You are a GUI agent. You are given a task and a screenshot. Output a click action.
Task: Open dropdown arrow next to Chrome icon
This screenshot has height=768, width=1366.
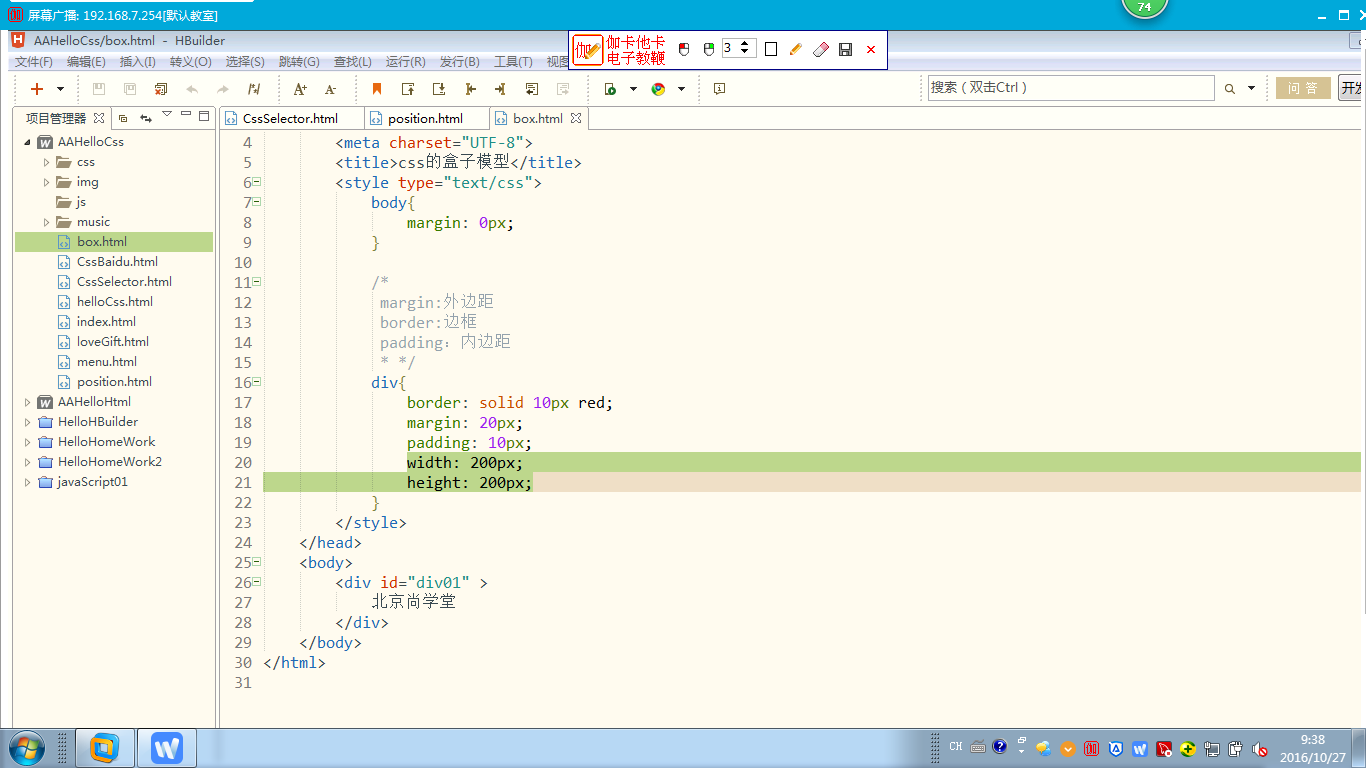click(x=681, y=89)
